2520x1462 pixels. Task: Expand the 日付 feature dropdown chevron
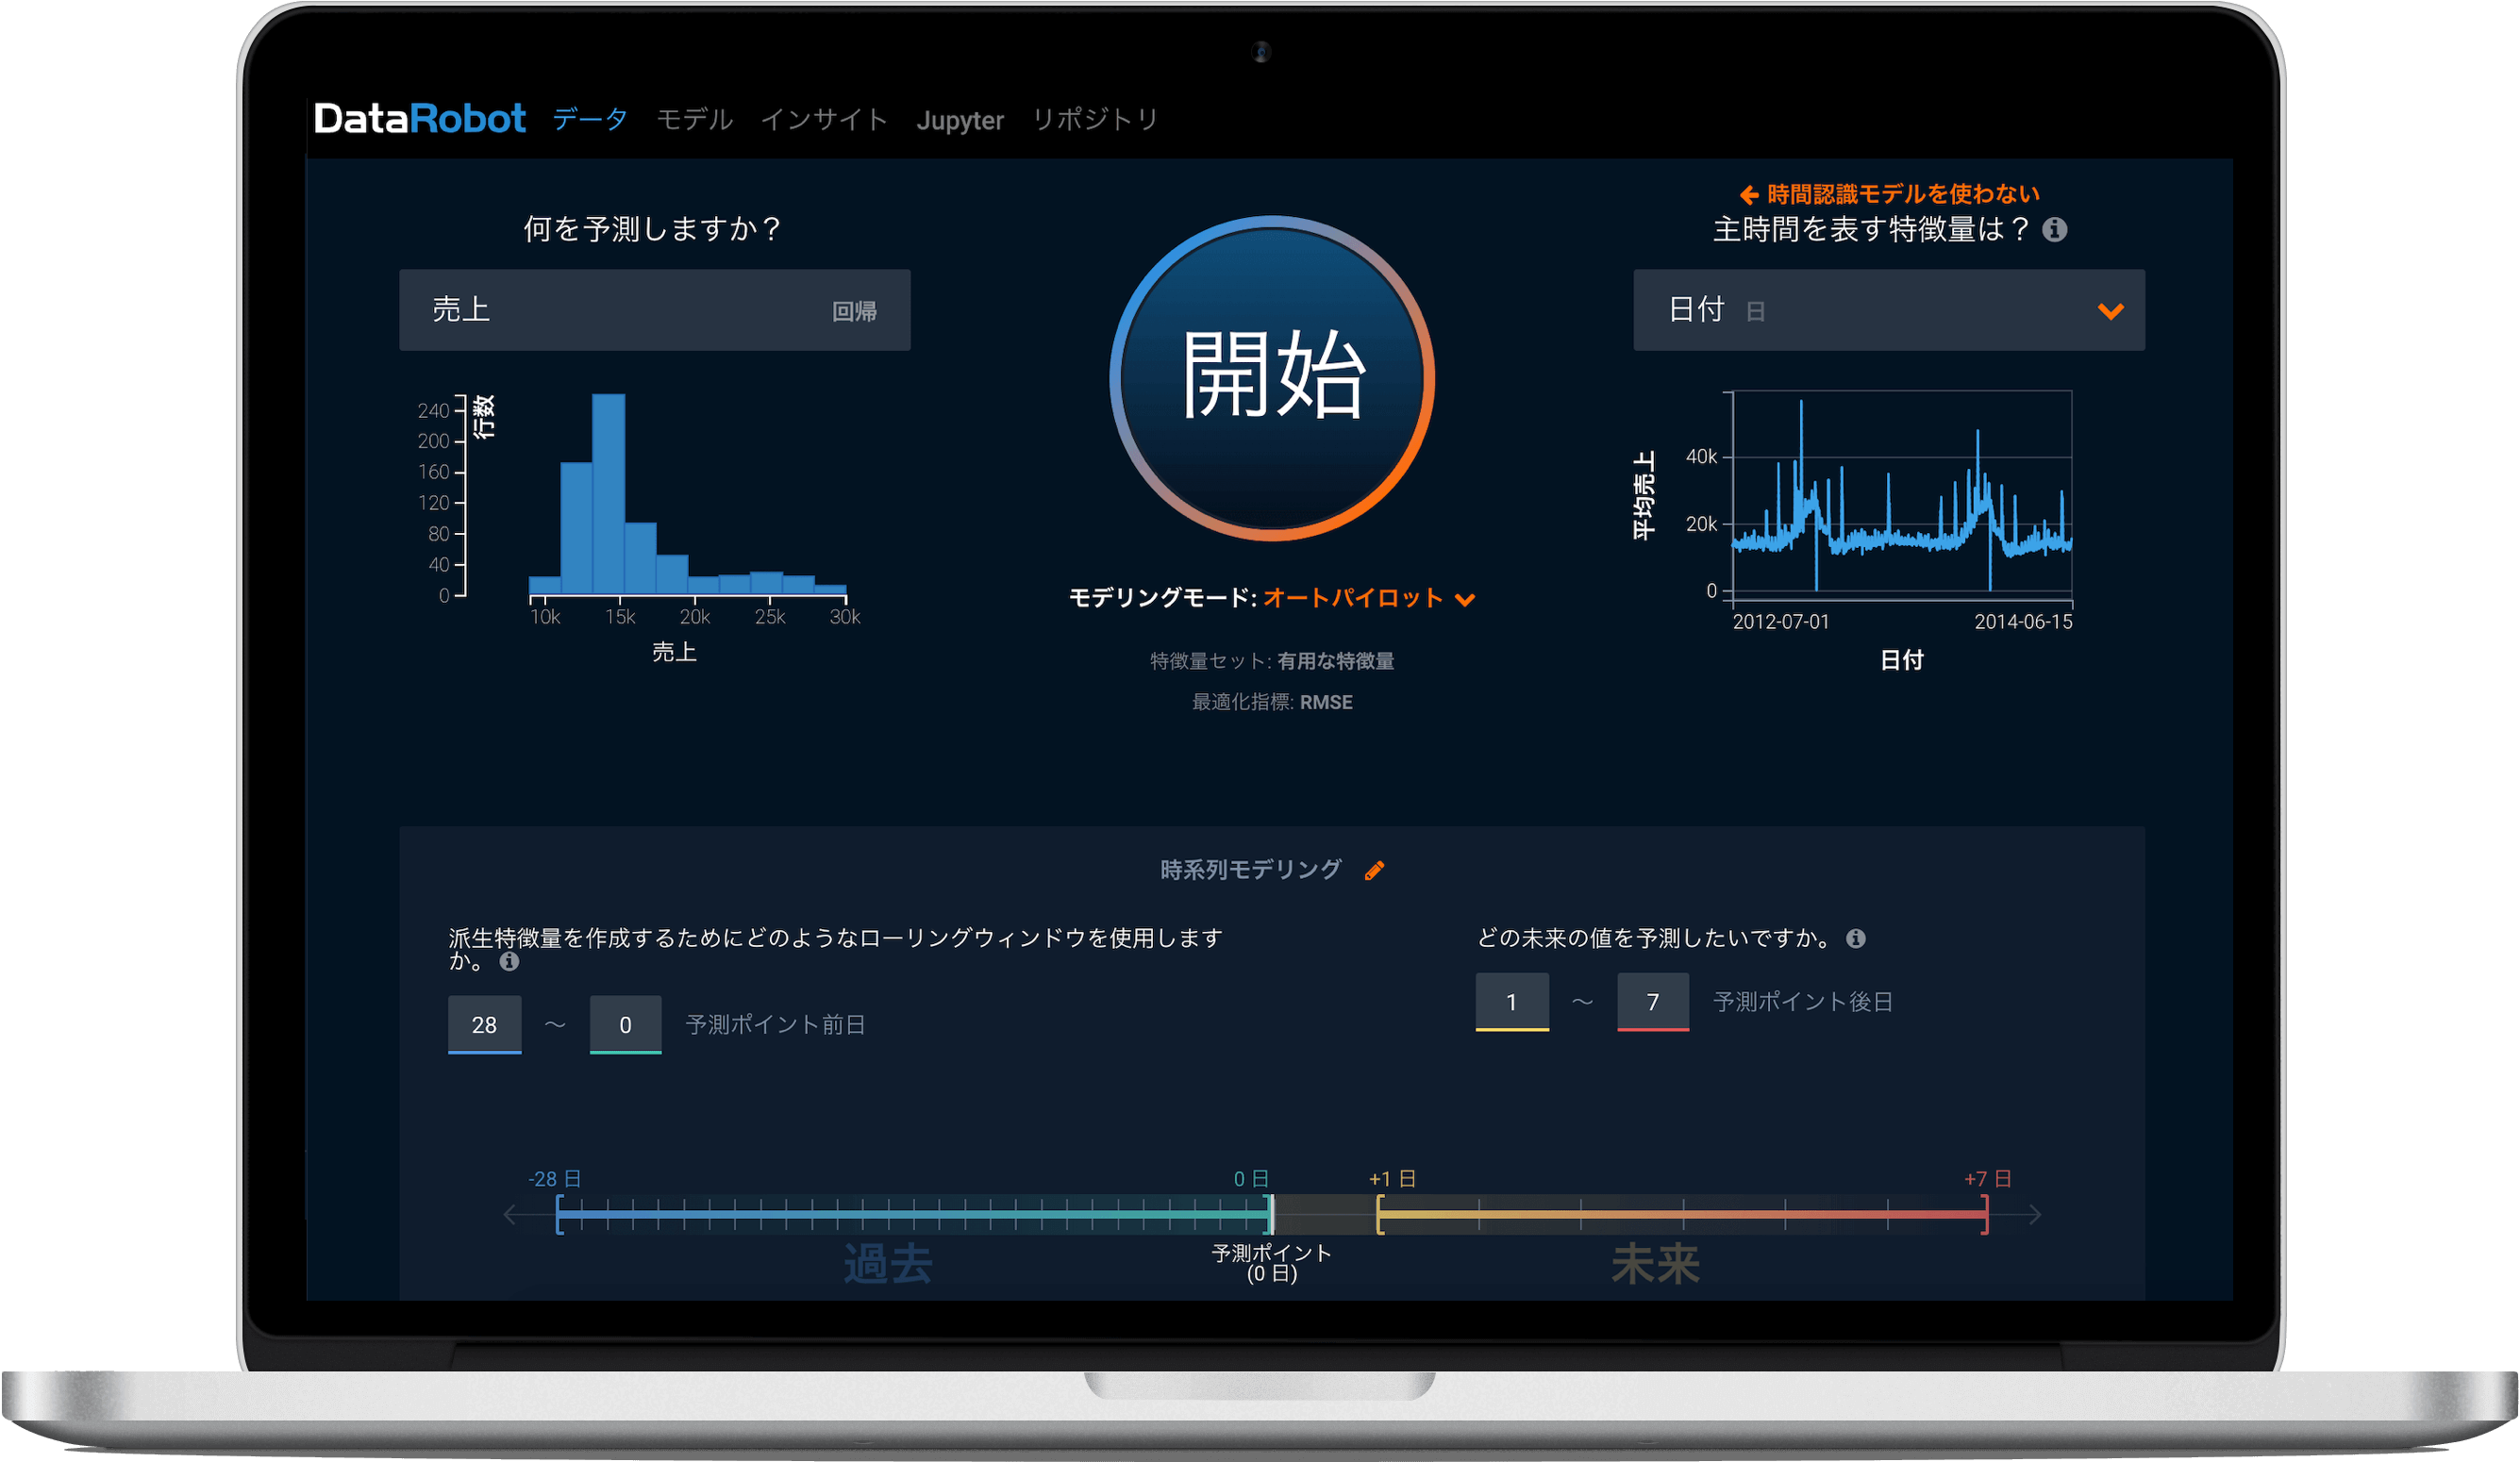click(2110, 311)
